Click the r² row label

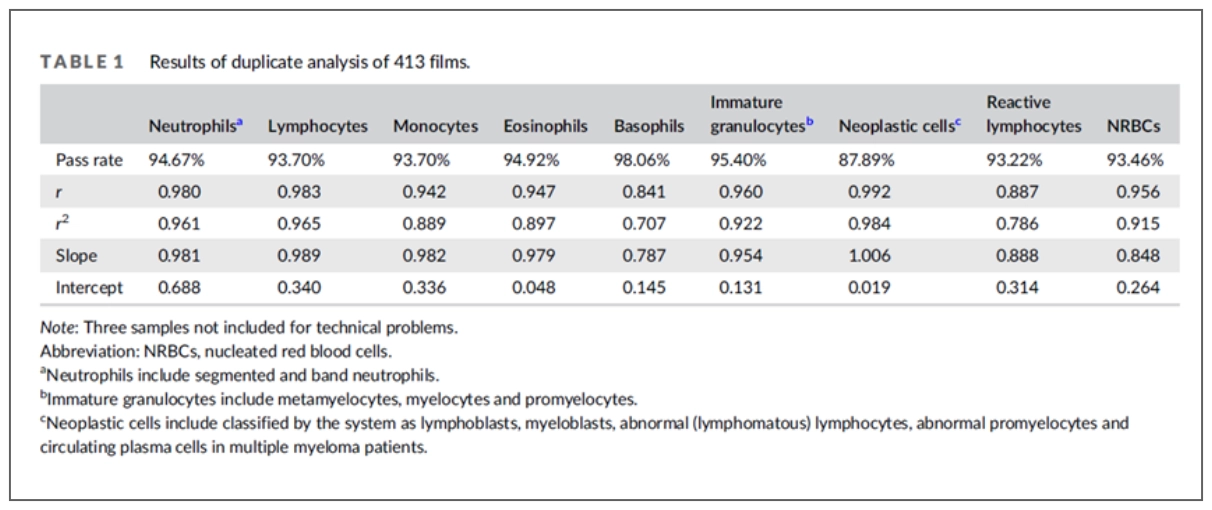(62, 223)
